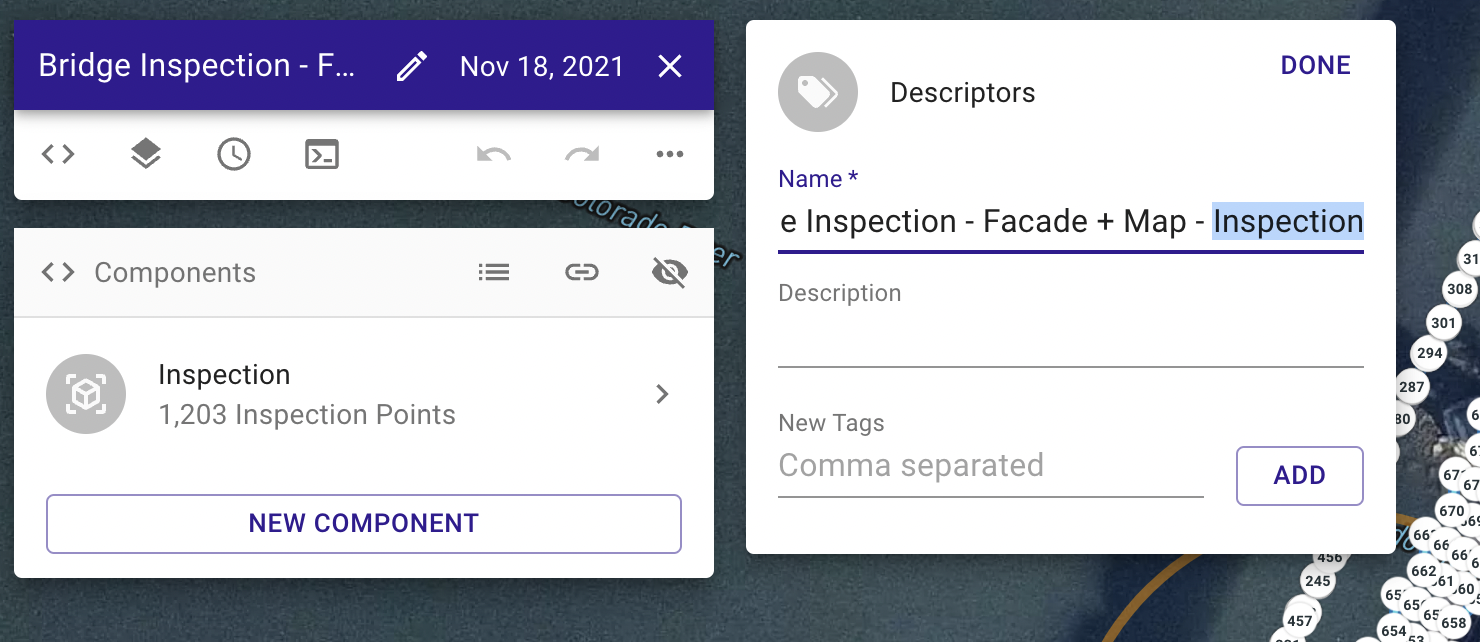The height and width of the screenshot is (642, 1480).
Task: Open the layers icon in toolbar
Action: coord(146,154)
